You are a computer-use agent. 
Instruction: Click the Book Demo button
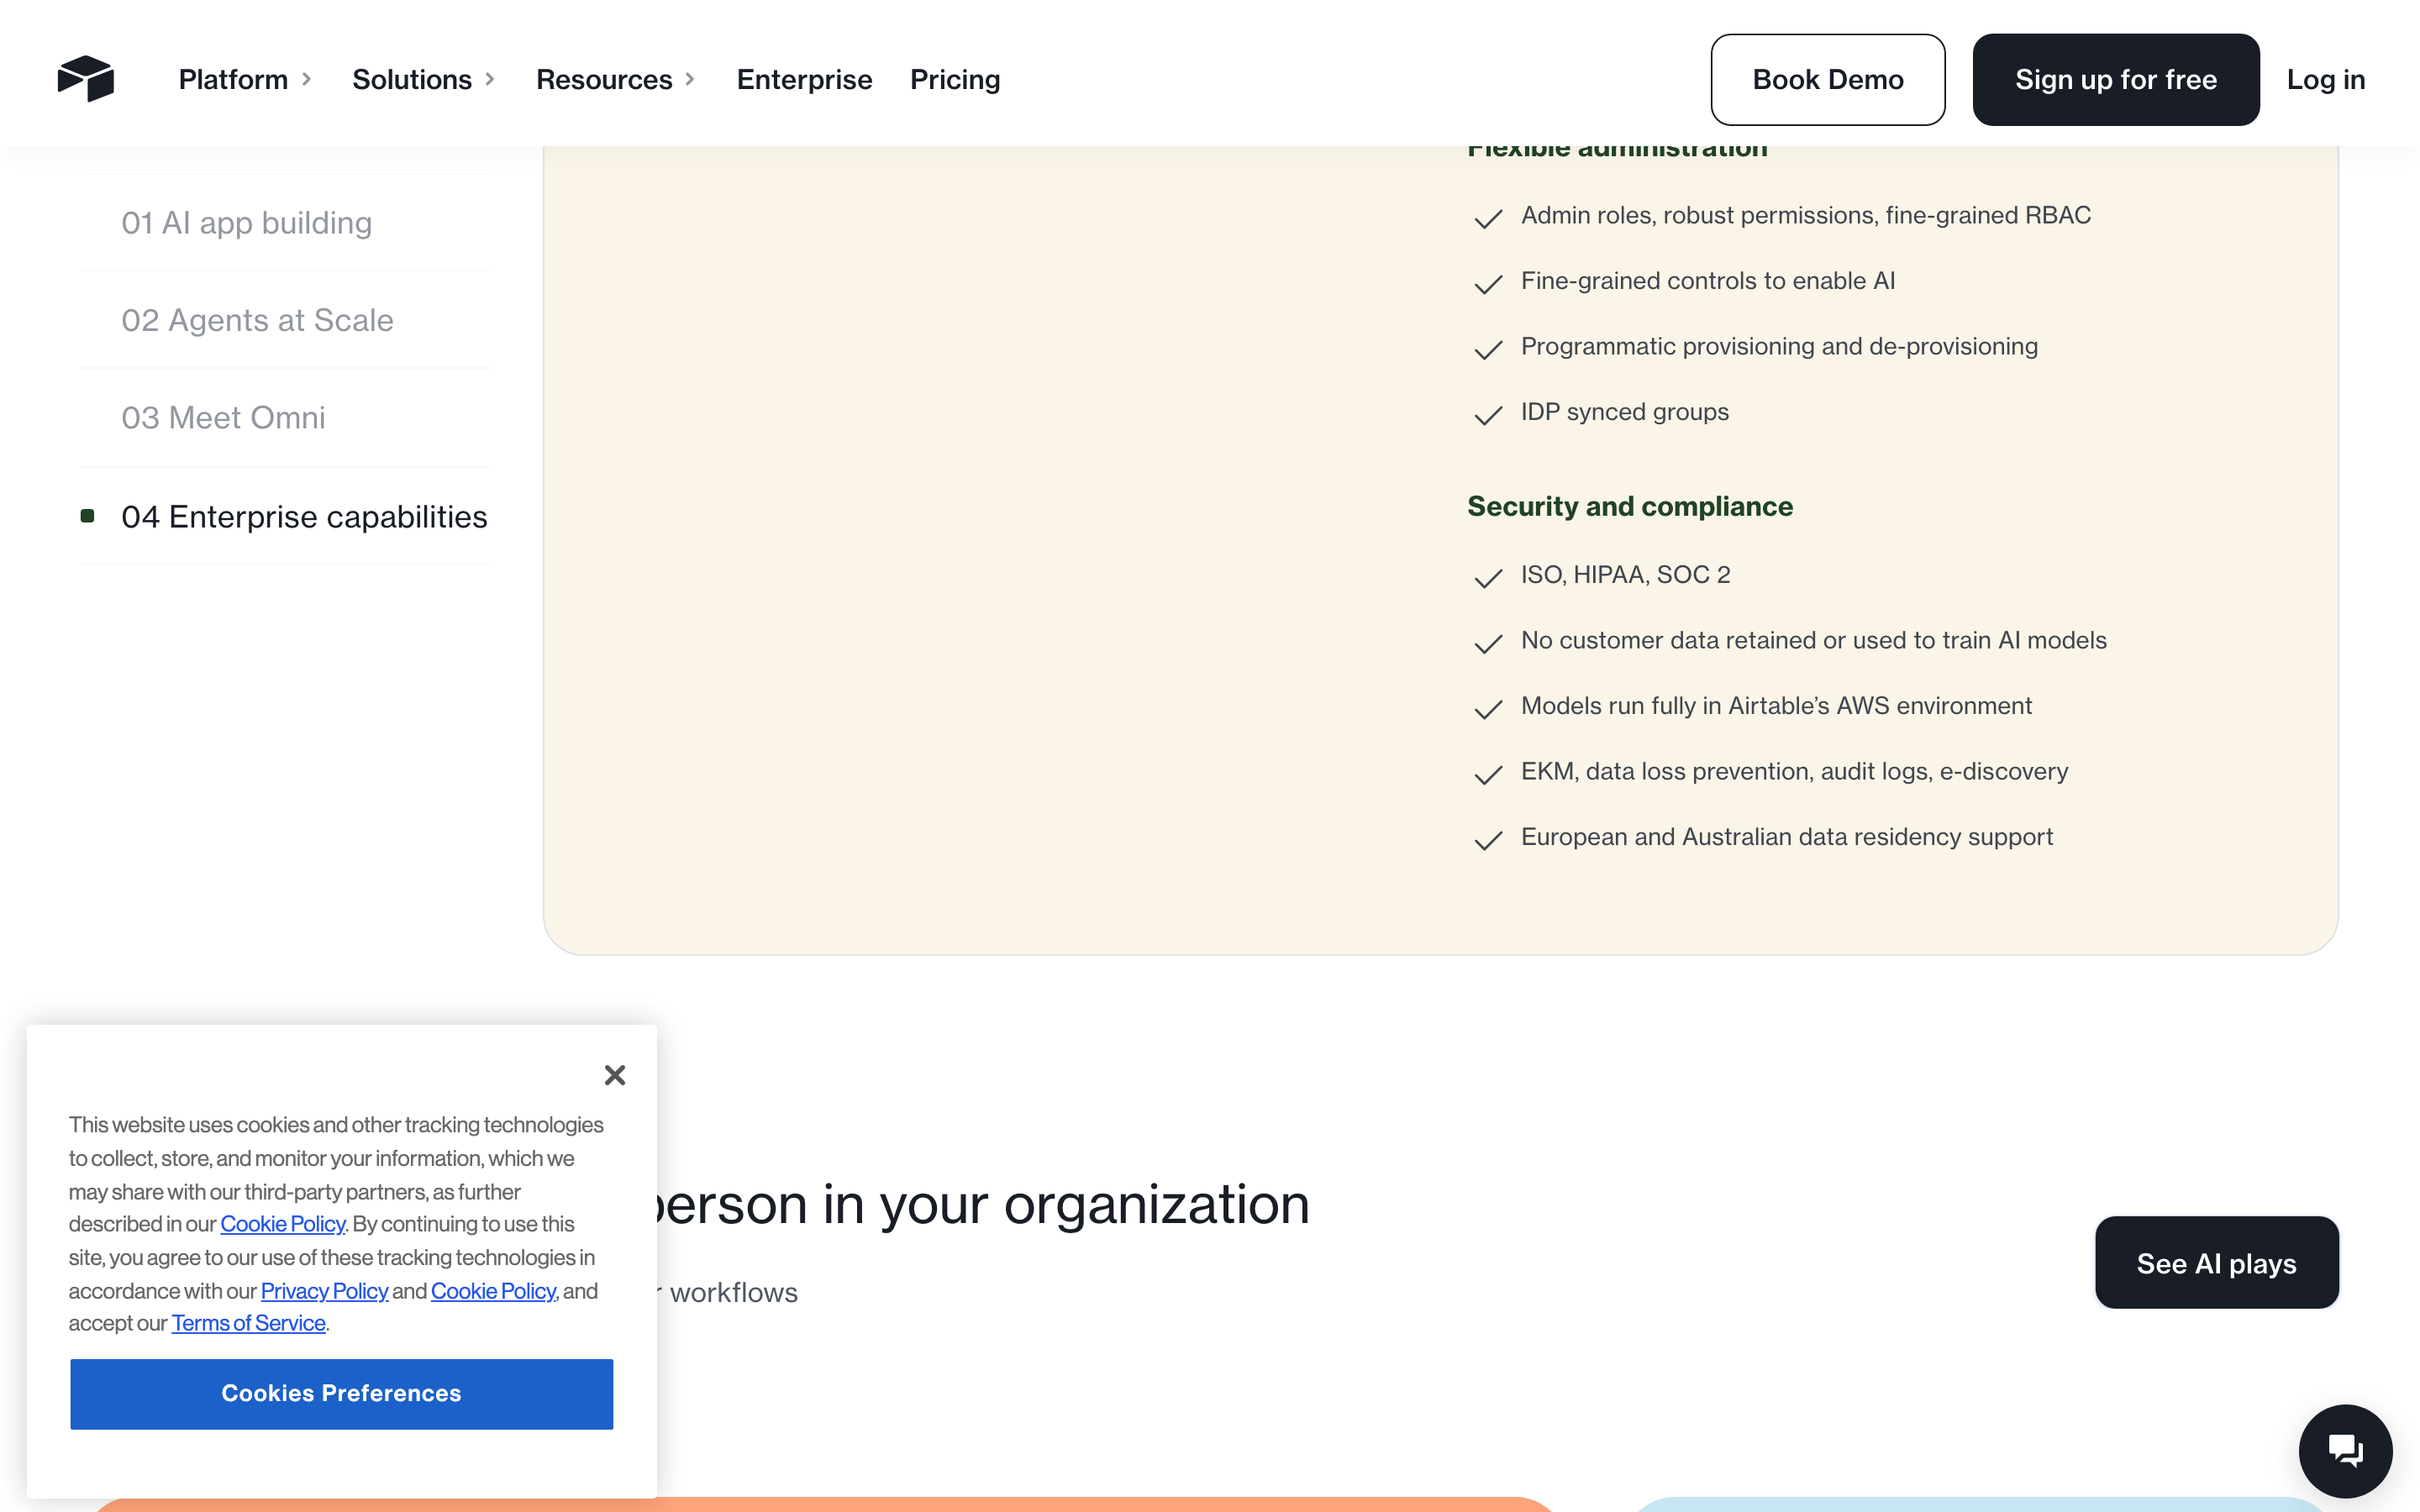[x=1827, y=79]
